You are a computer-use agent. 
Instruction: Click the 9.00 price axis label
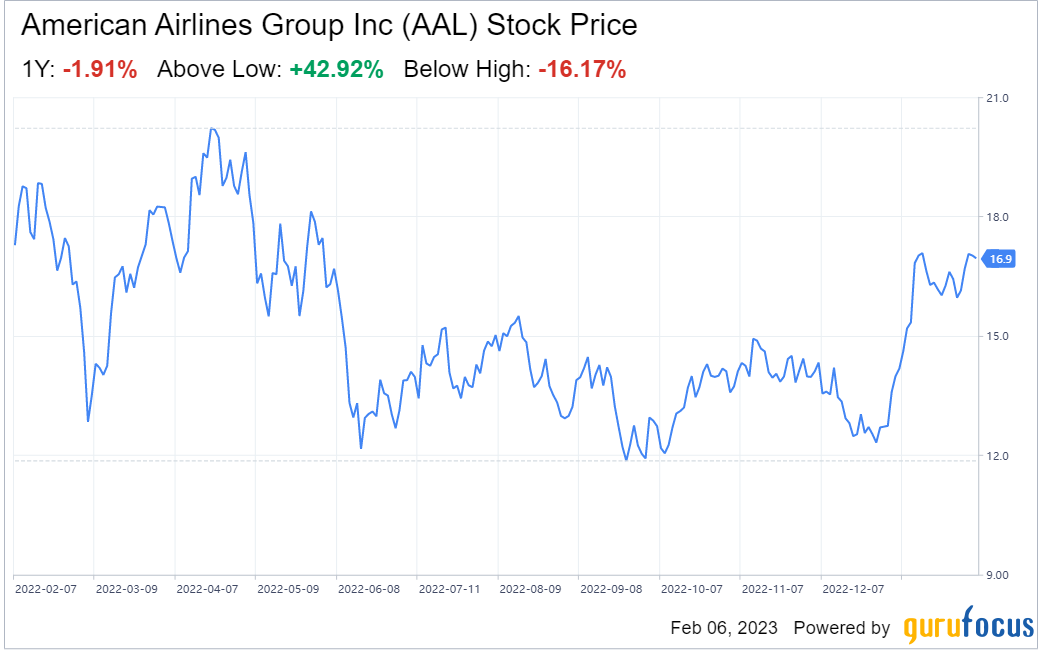click(x=998, y=575)
